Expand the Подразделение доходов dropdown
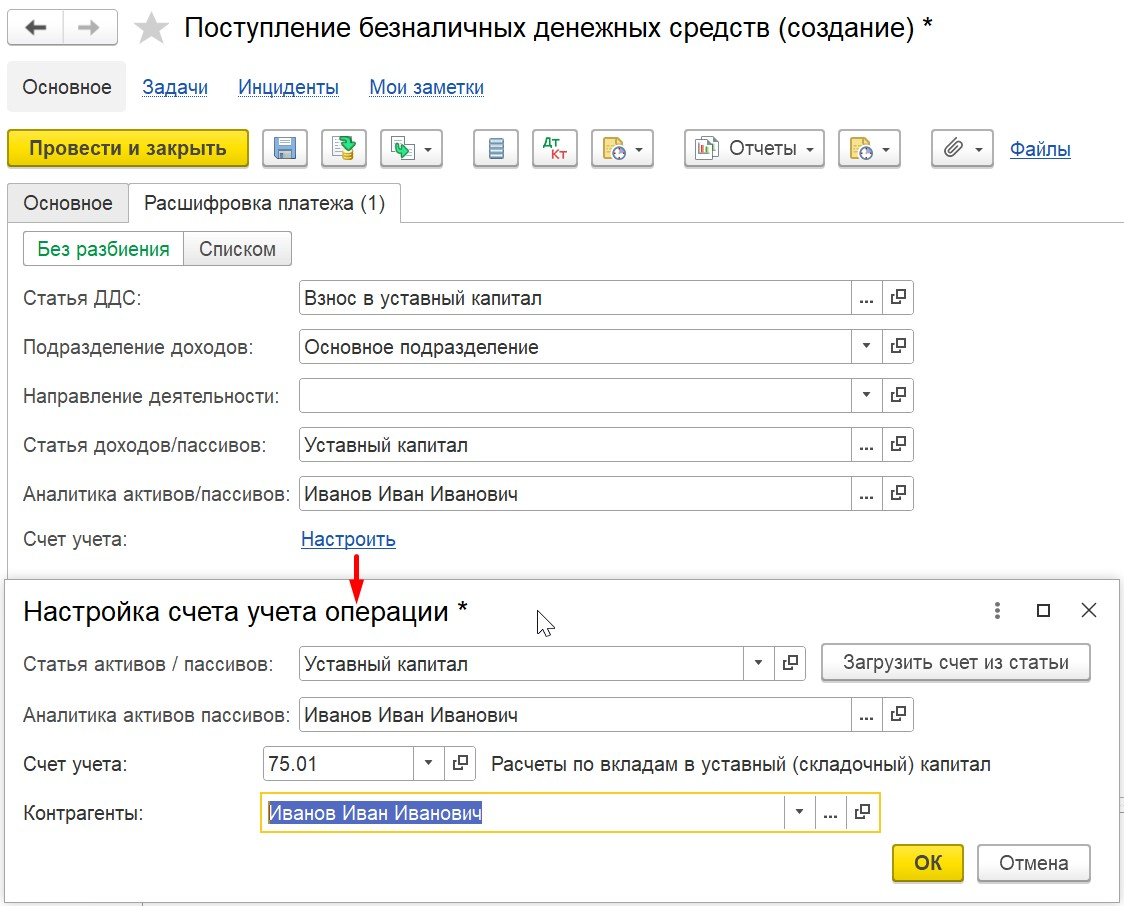The height and width of the screenshot is (906, 1124). point(867,346)
